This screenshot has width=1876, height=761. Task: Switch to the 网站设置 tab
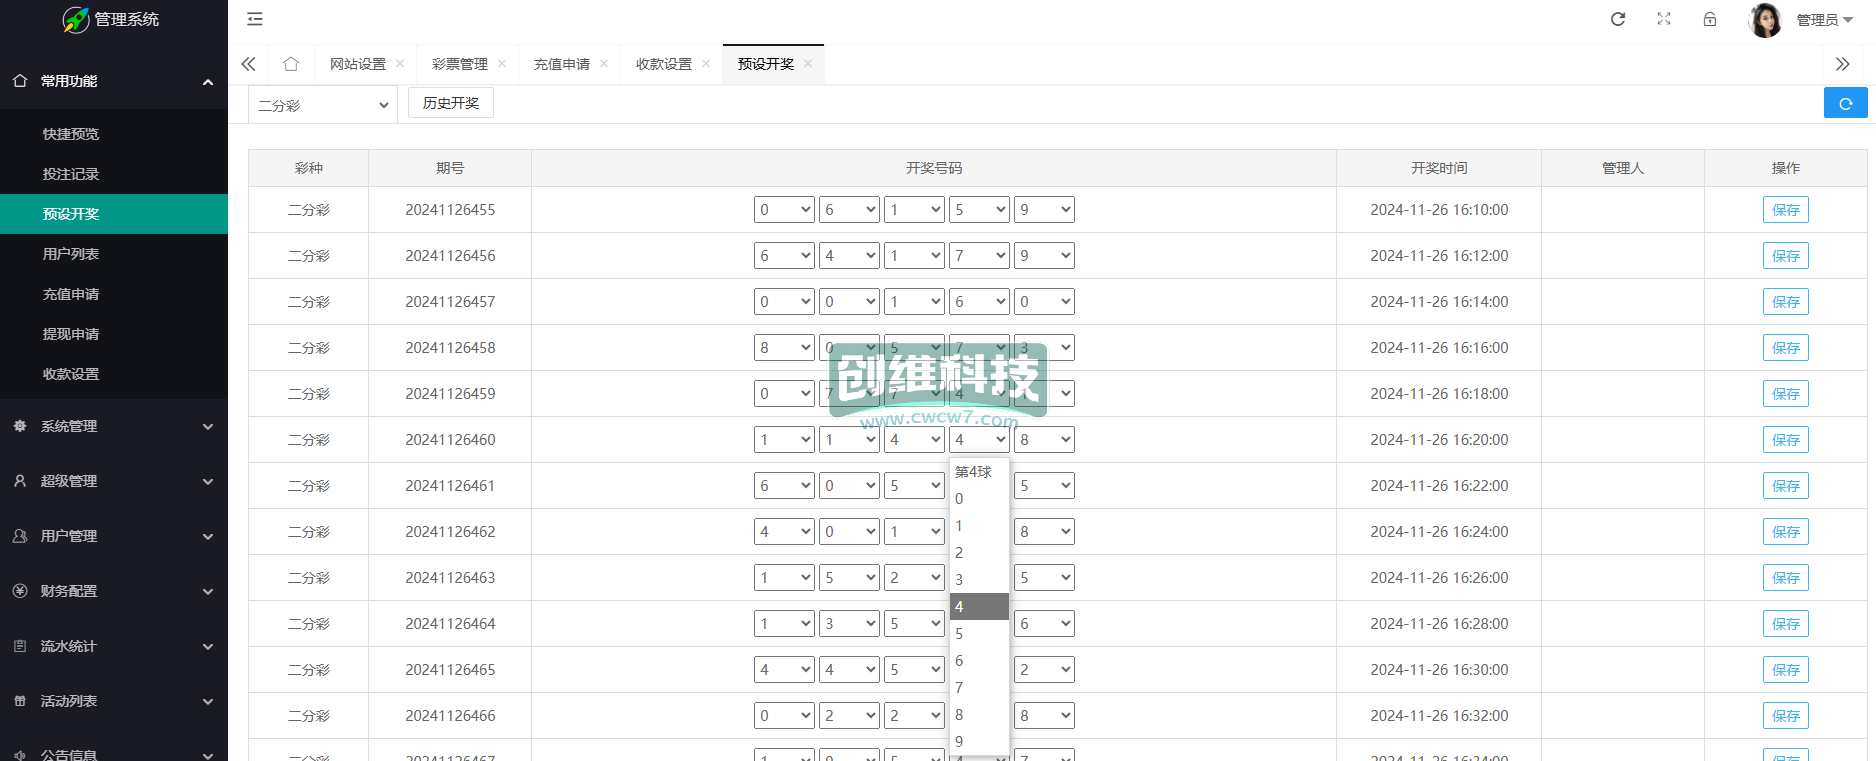tap(358, 64)
